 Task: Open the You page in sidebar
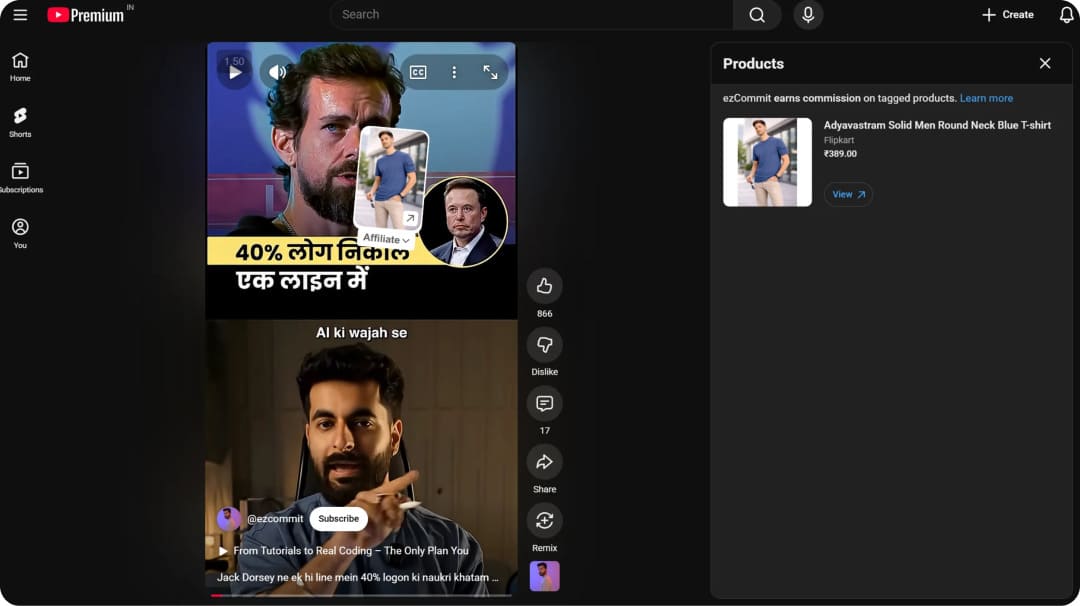(x=20, y=233)
